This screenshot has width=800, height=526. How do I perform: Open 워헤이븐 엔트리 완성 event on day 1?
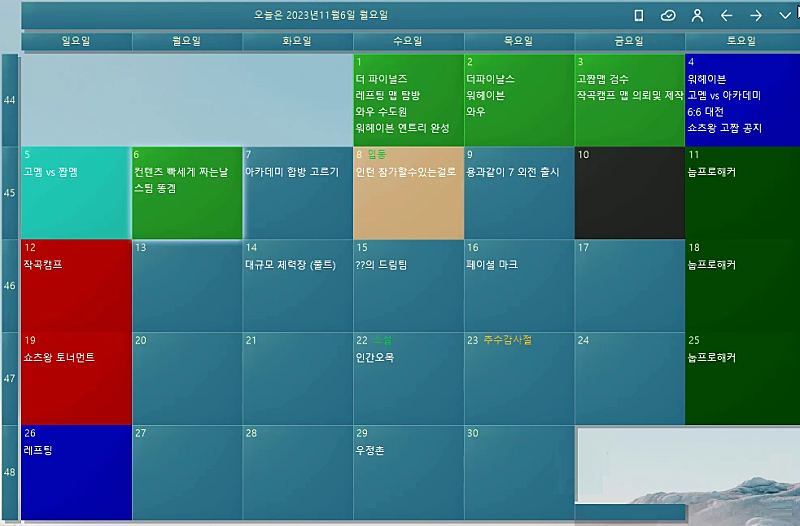pyautogui.click(x=403, y=128)
